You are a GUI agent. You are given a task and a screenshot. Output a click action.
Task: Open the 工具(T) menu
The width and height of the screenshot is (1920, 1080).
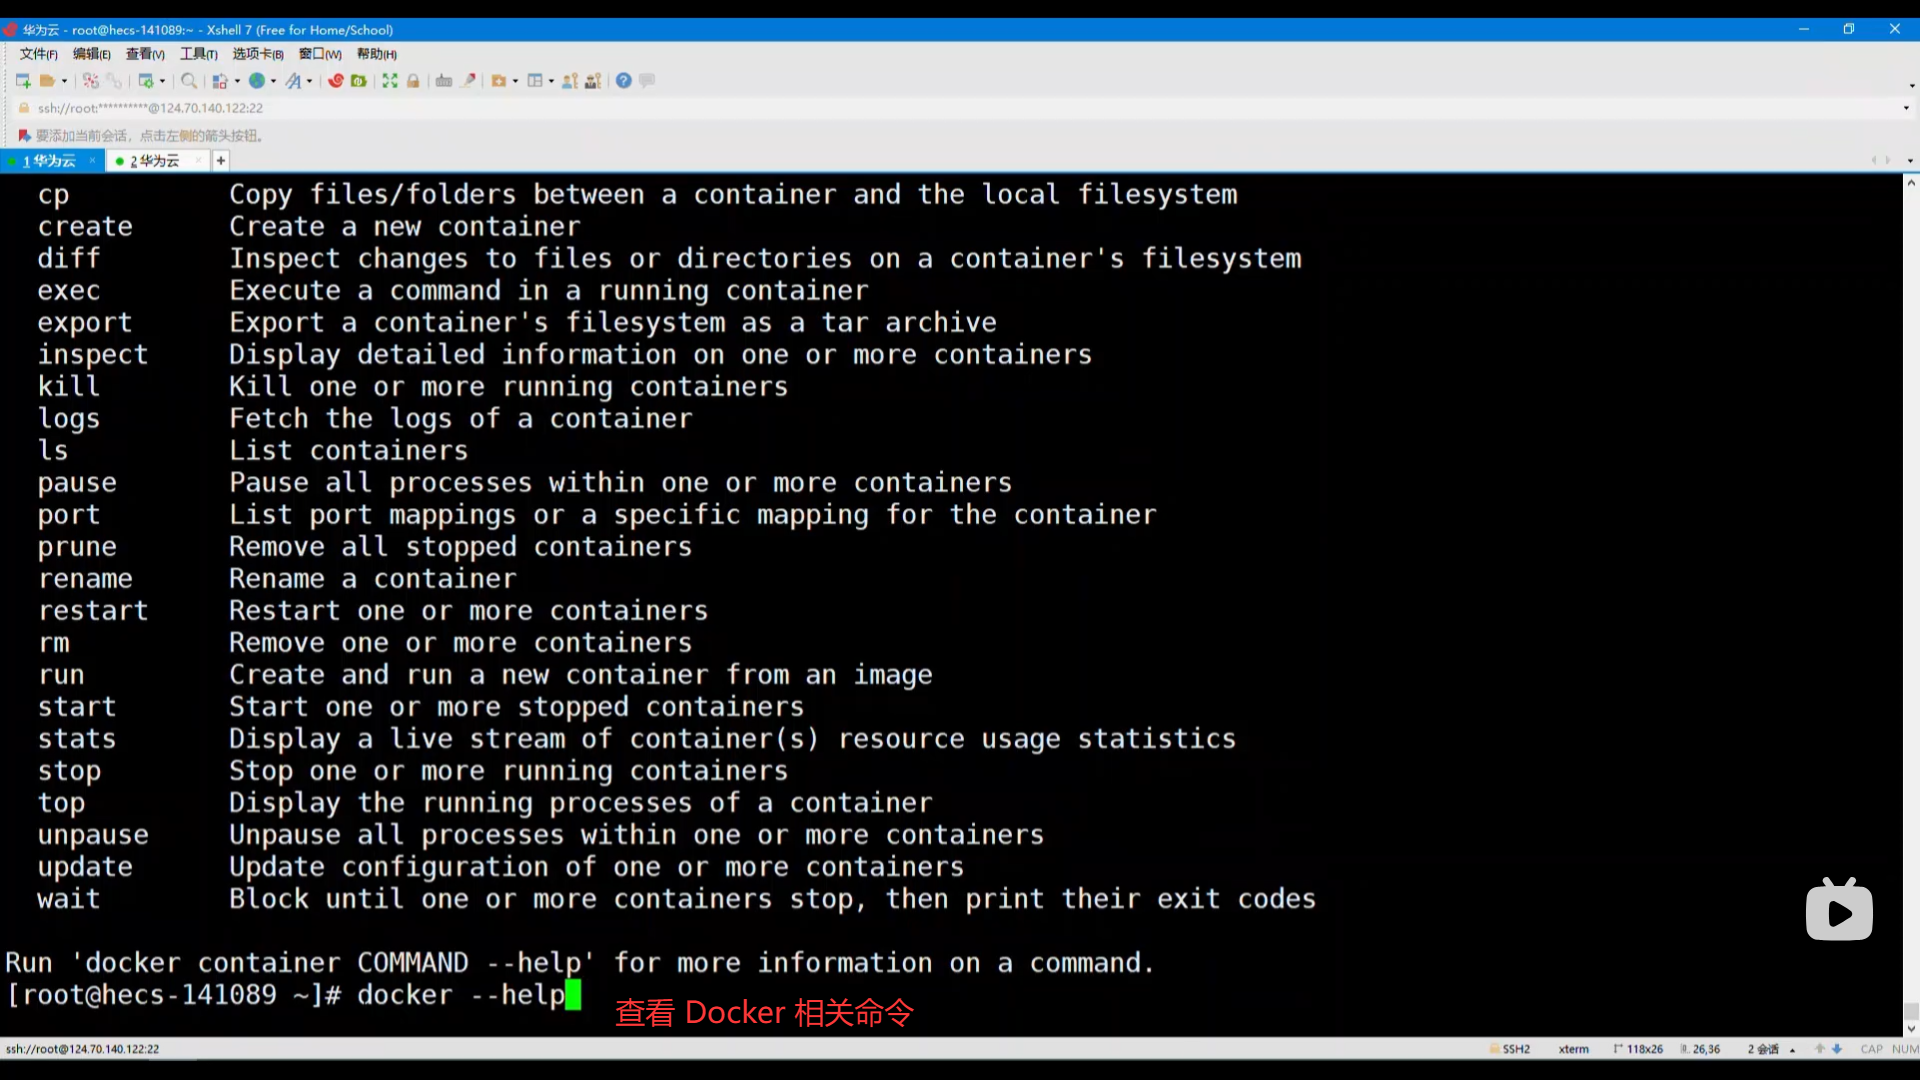(x=198, y=54)
